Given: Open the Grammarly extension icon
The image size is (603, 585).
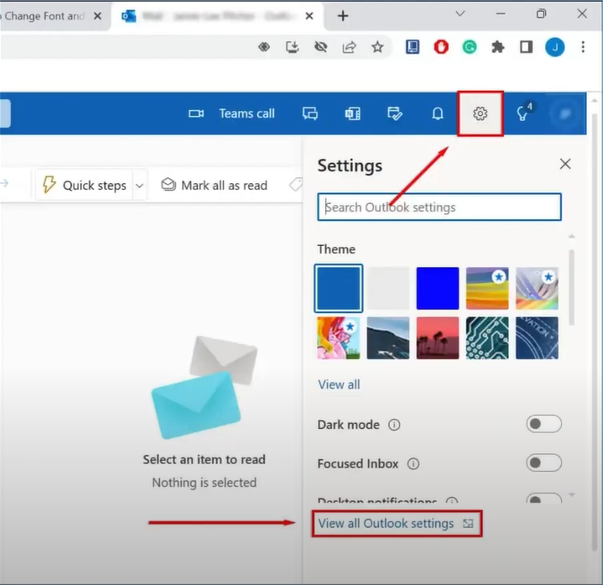Looking at the screenshot, I should [469, 47].
